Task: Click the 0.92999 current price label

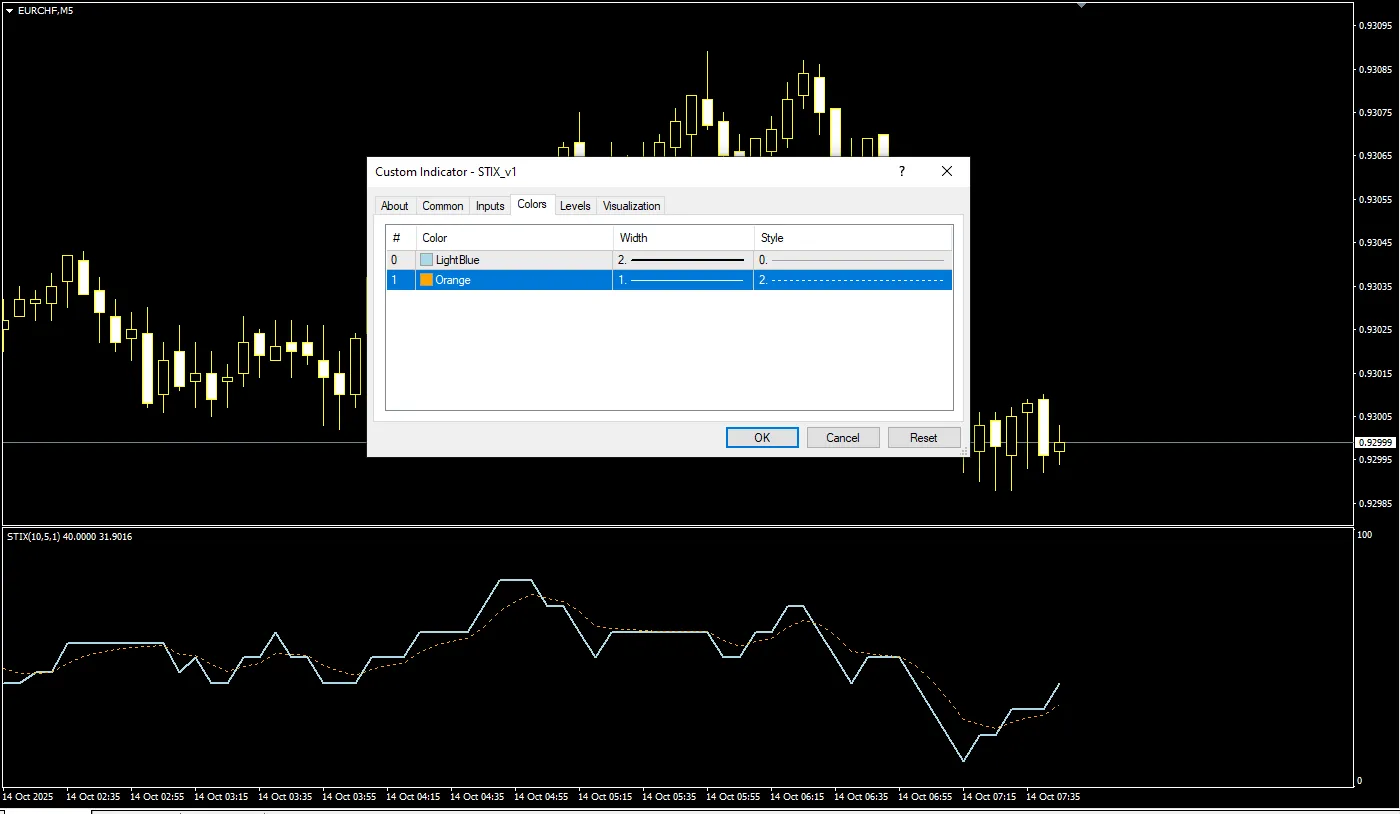Action: coord(1375,442)
